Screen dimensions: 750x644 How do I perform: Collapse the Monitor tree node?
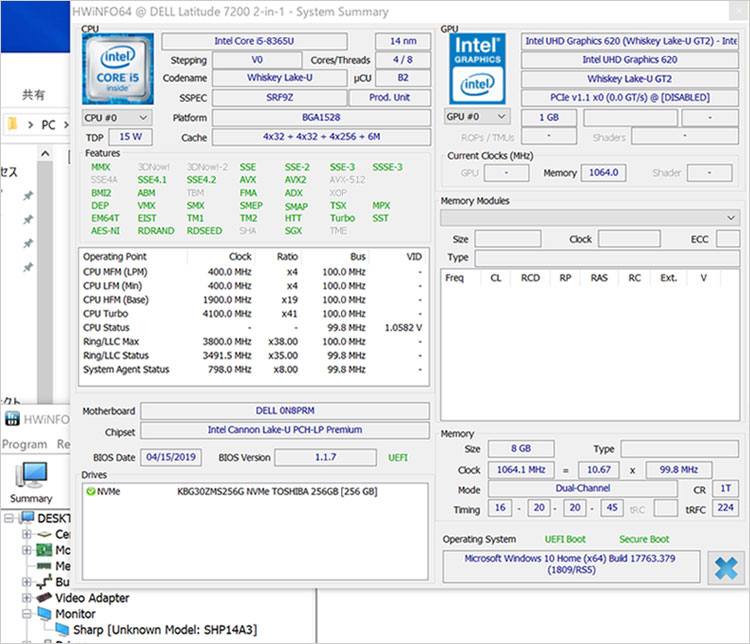(27, 613)
